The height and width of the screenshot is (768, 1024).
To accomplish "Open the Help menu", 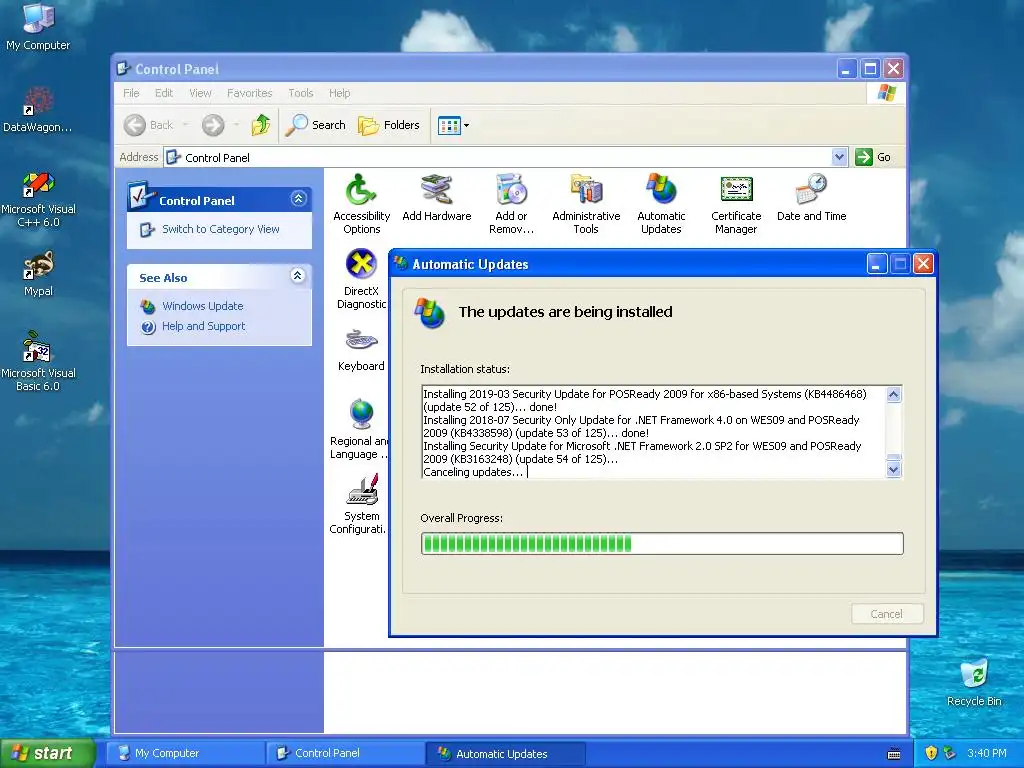I will [339, 93].
